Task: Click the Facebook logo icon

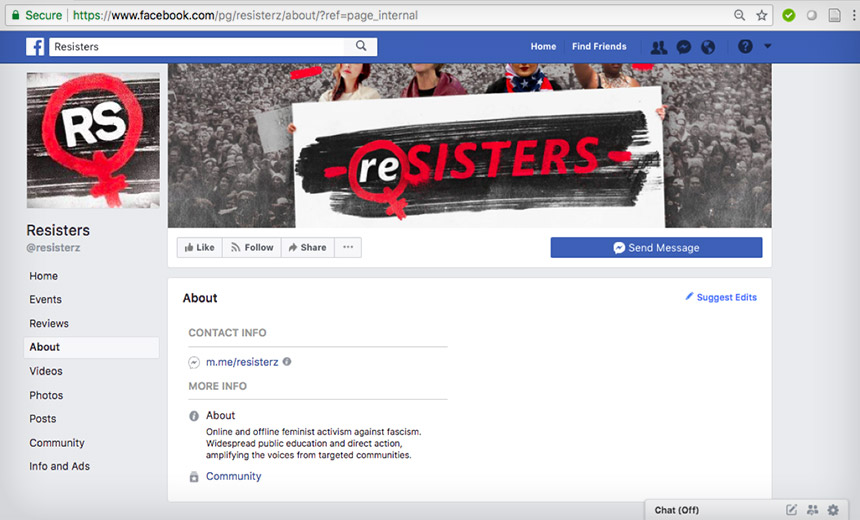Action: (x=35, y=47)
